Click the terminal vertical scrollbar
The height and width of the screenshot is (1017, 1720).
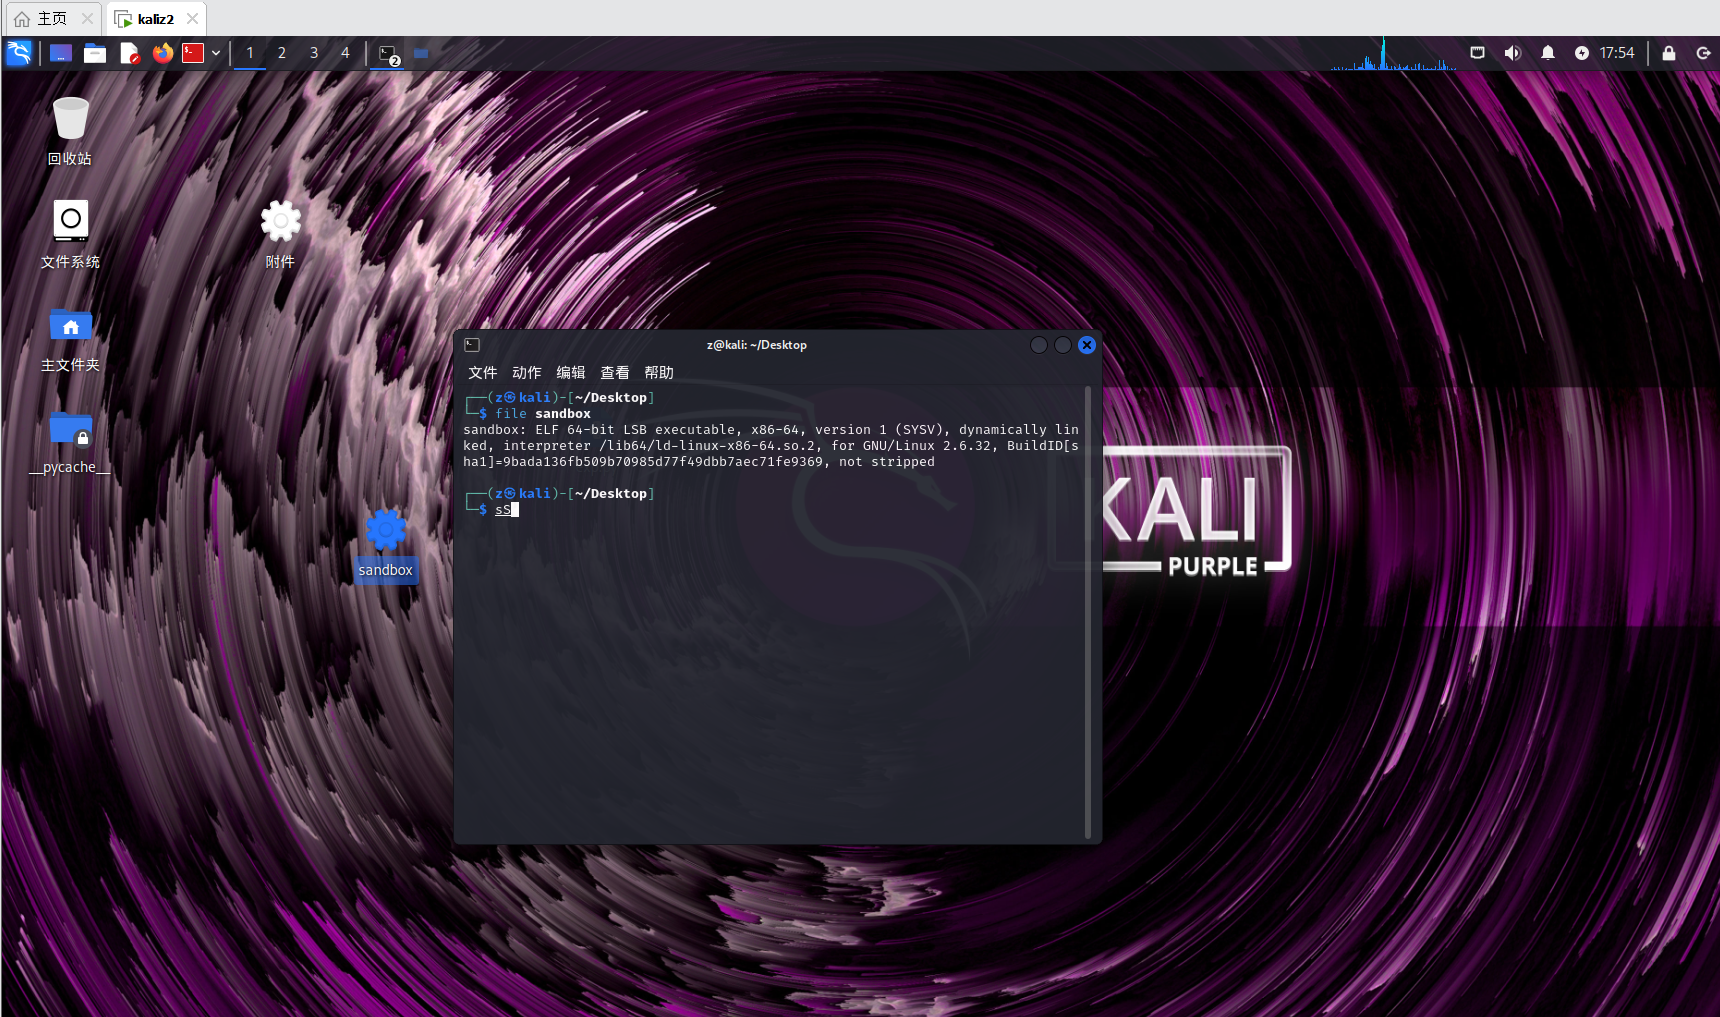point(1088,613)
